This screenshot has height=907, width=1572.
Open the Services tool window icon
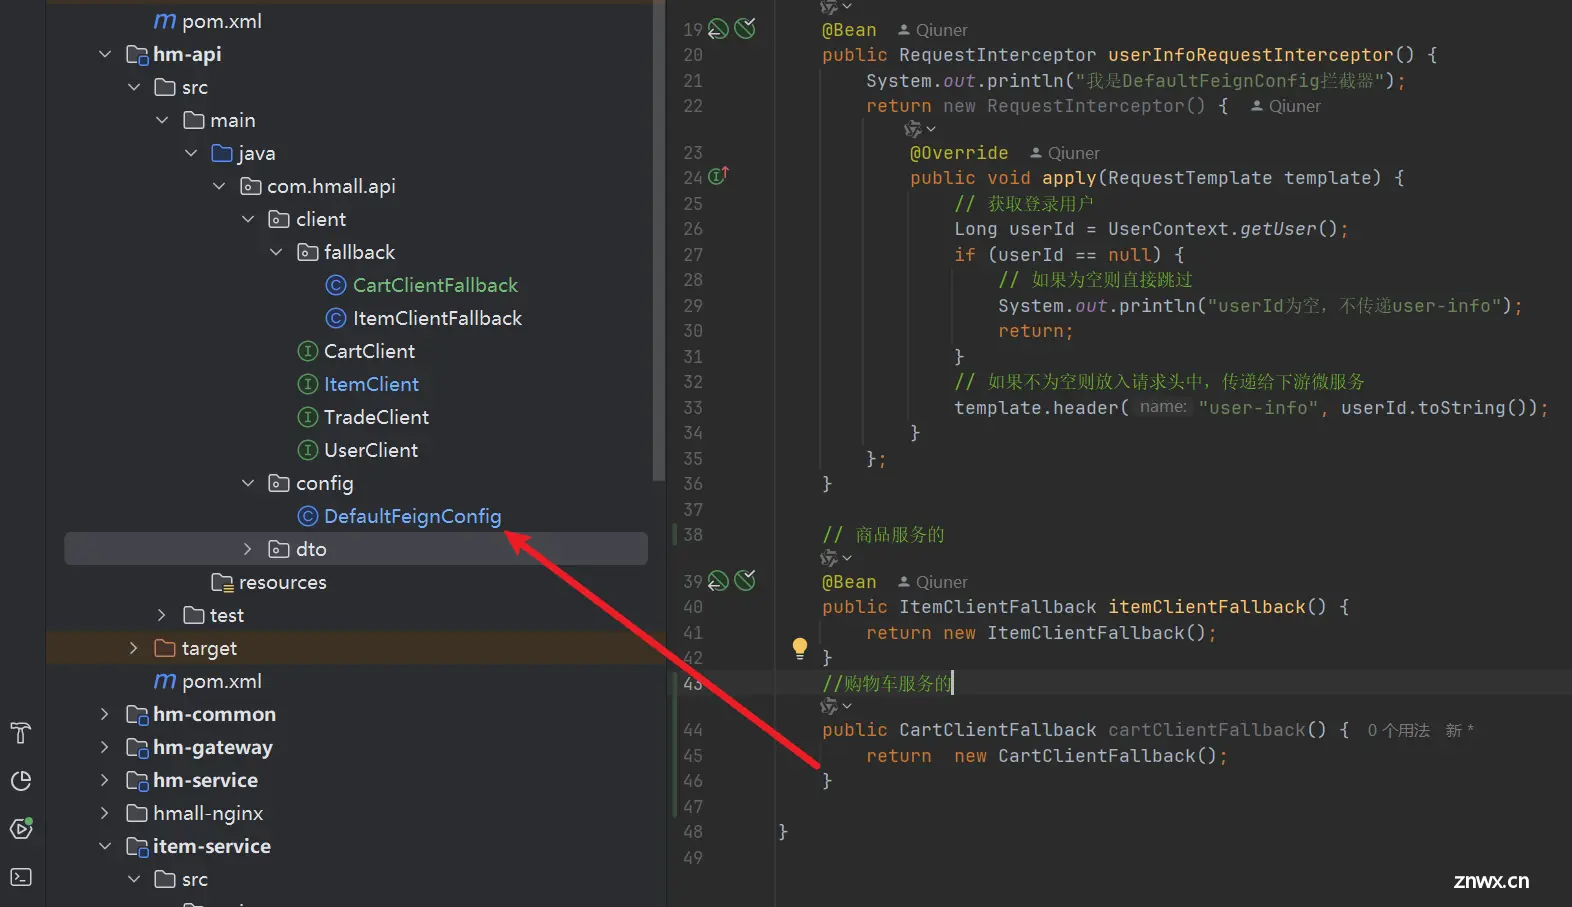pos(21,829)
